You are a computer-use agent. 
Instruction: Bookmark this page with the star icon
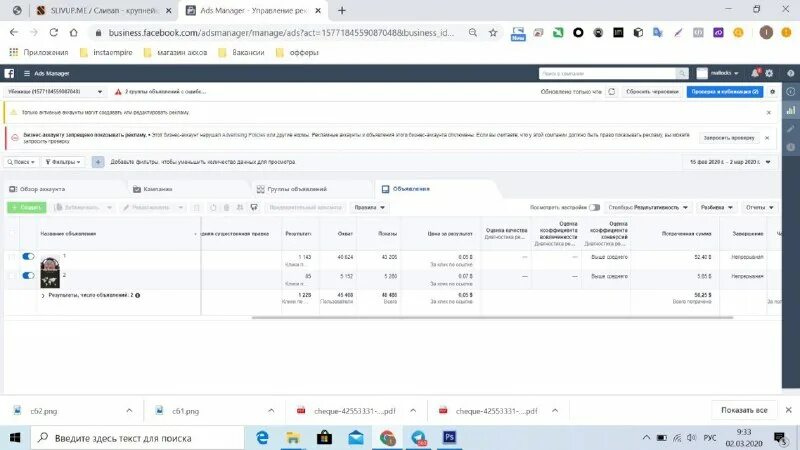coord(493,33)
